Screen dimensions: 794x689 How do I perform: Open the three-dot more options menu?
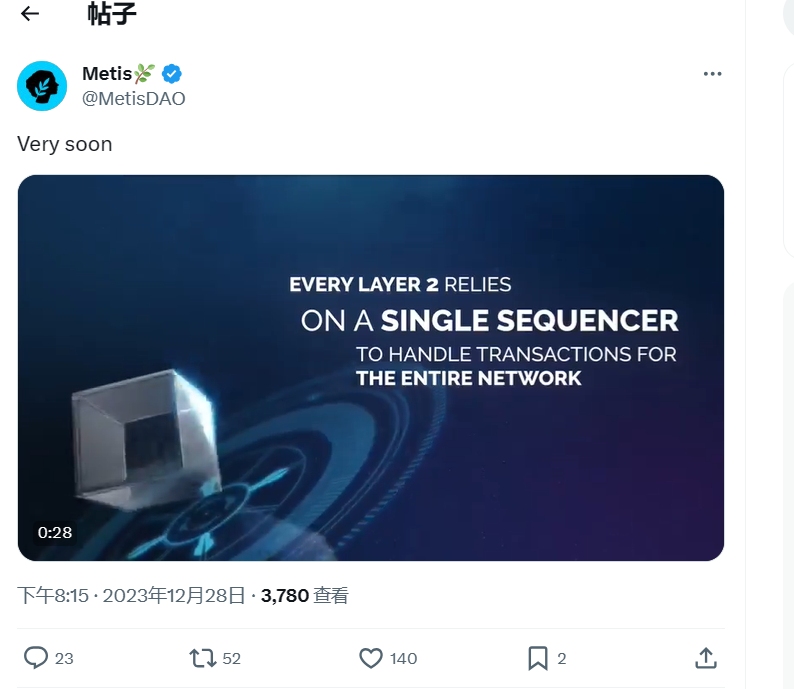(712, 74)
